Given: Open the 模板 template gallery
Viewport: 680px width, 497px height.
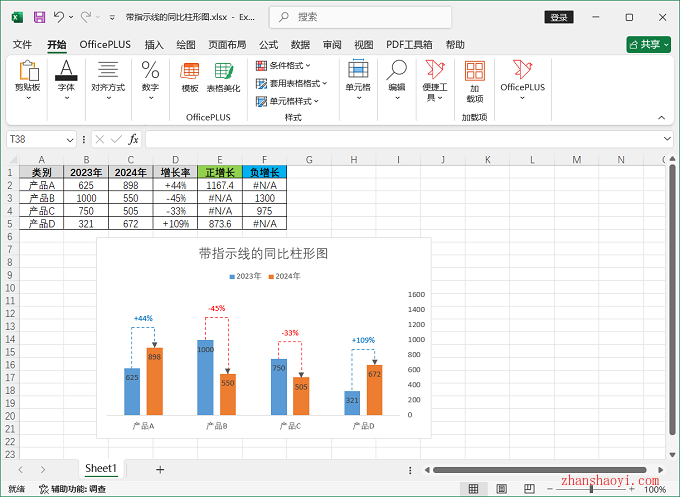Looking at the screenshot, I should click(x=190, y=77).
